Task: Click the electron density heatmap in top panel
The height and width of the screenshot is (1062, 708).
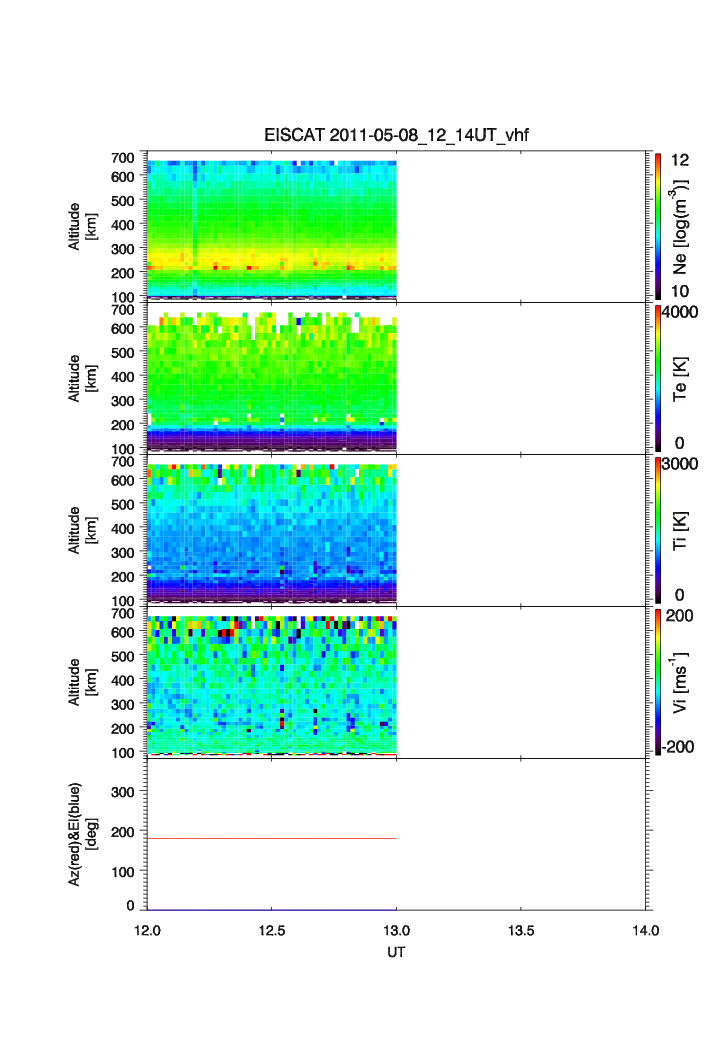Action: tap(272, 230)
